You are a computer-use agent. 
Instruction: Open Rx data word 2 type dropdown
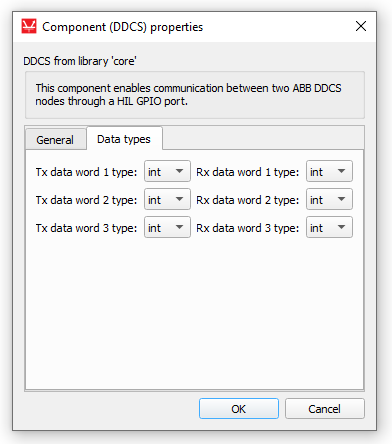click(x=329, y=199)
